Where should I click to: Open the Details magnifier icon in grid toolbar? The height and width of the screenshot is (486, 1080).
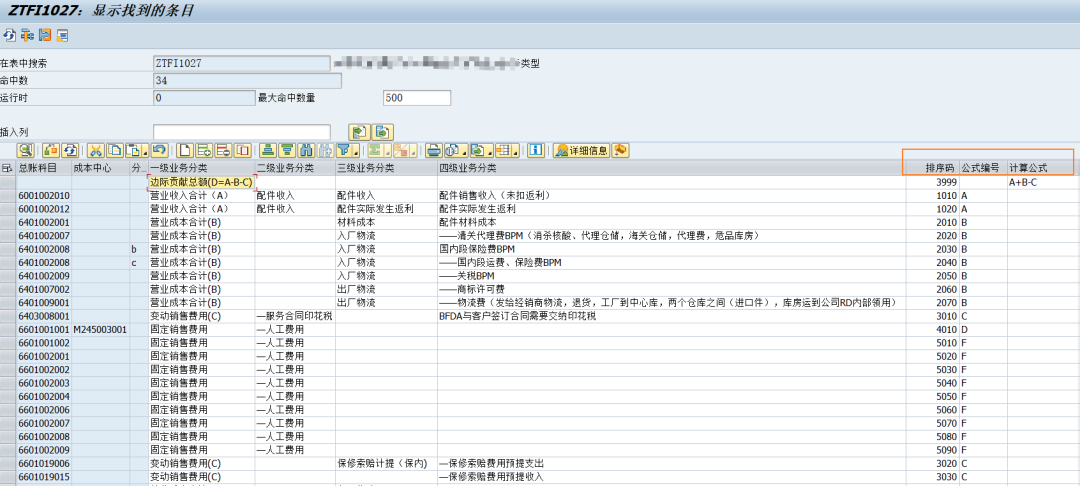click(25, 150)
